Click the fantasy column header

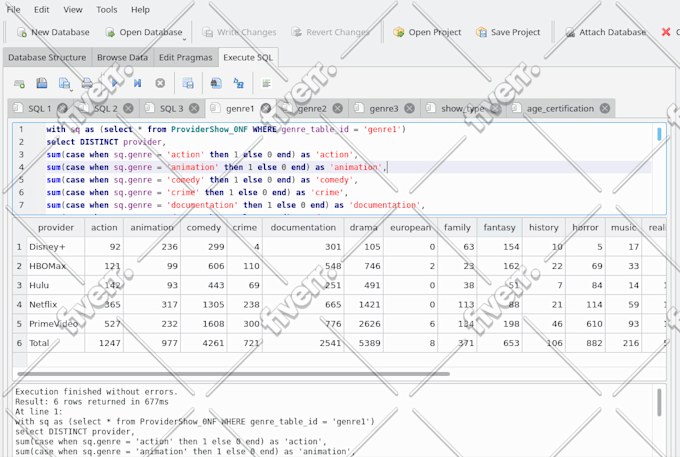(500, 228)
